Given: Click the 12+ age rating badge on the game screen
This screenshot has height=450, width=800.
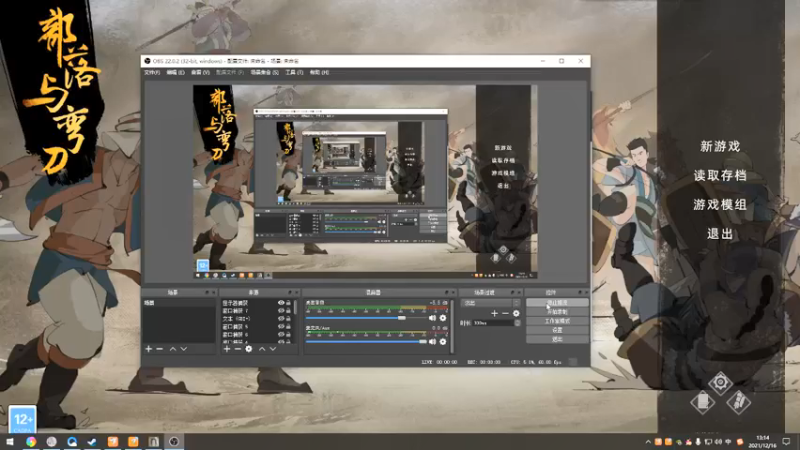Looking at the screenshot, I should (22, 419).
